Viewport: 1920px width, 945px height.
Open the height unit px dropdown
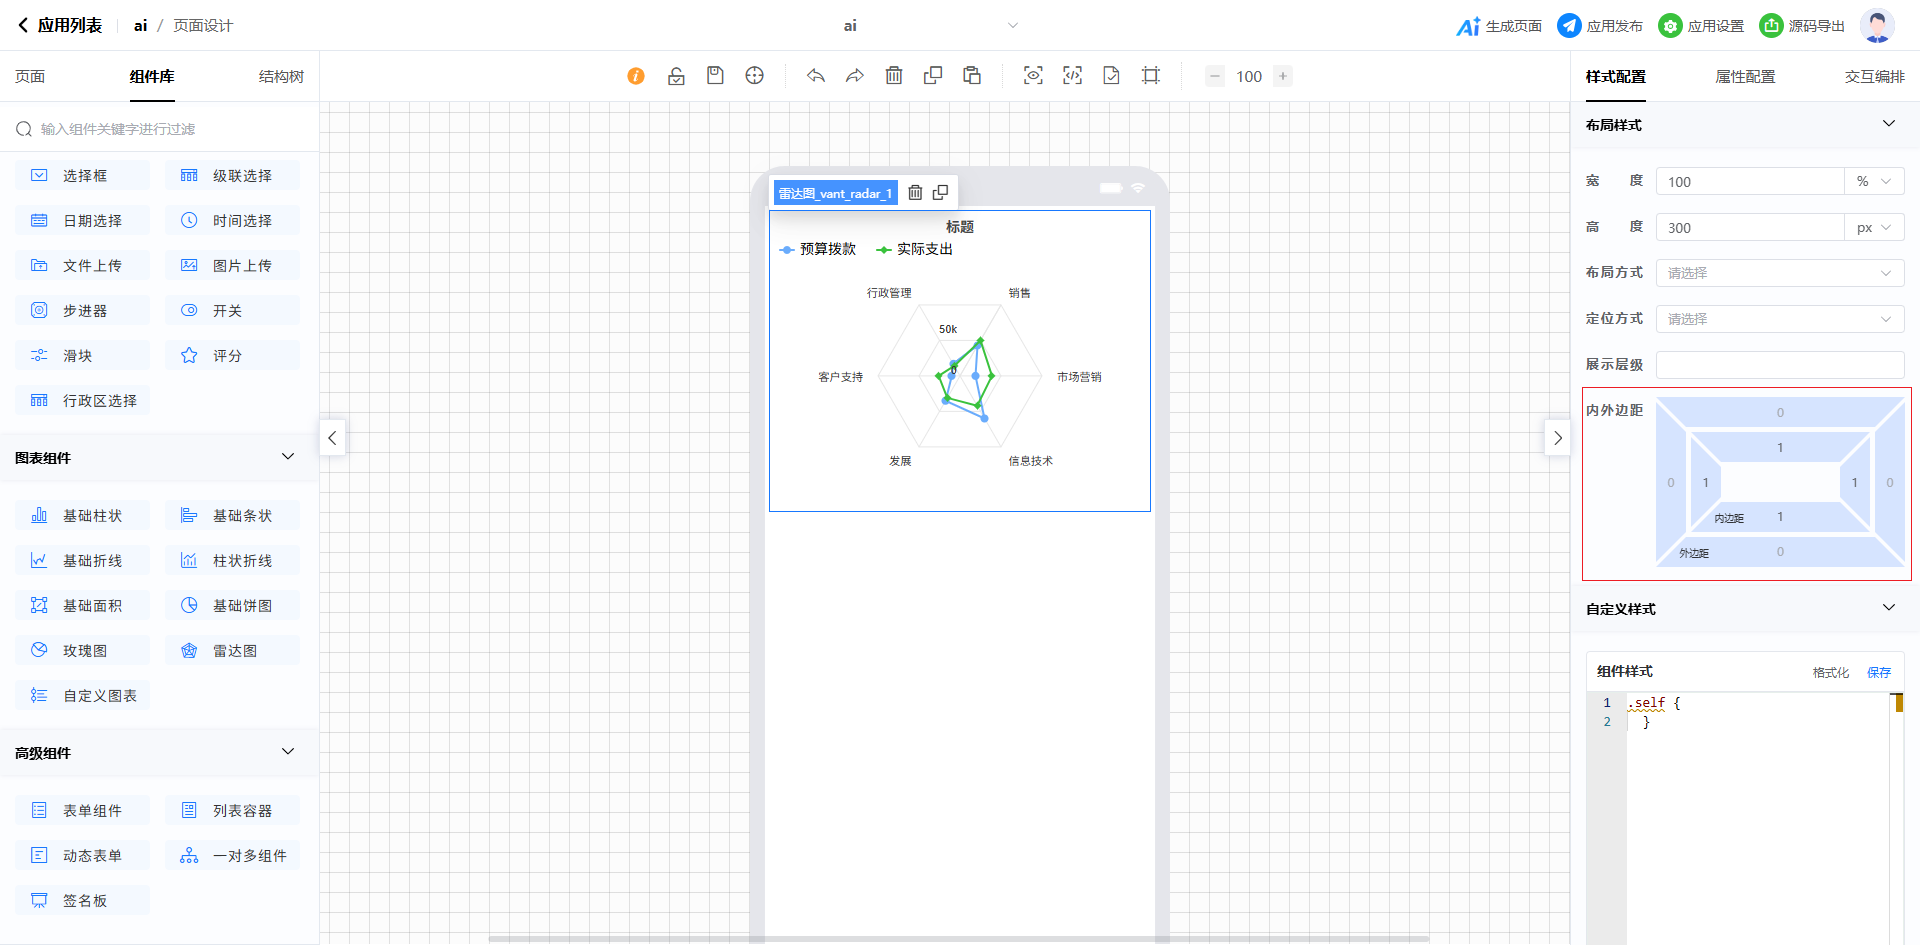(x=1873, y=228)
